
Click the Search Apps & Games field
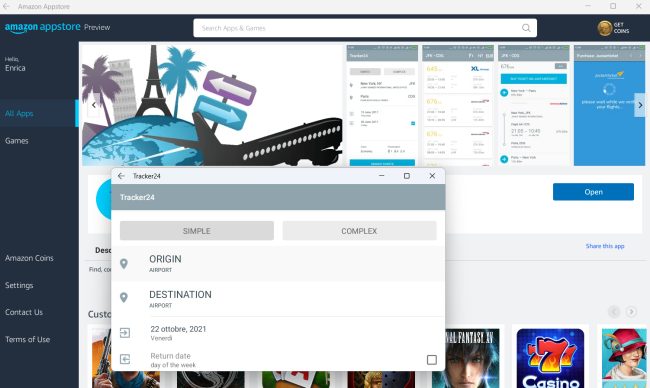(365, 28)
